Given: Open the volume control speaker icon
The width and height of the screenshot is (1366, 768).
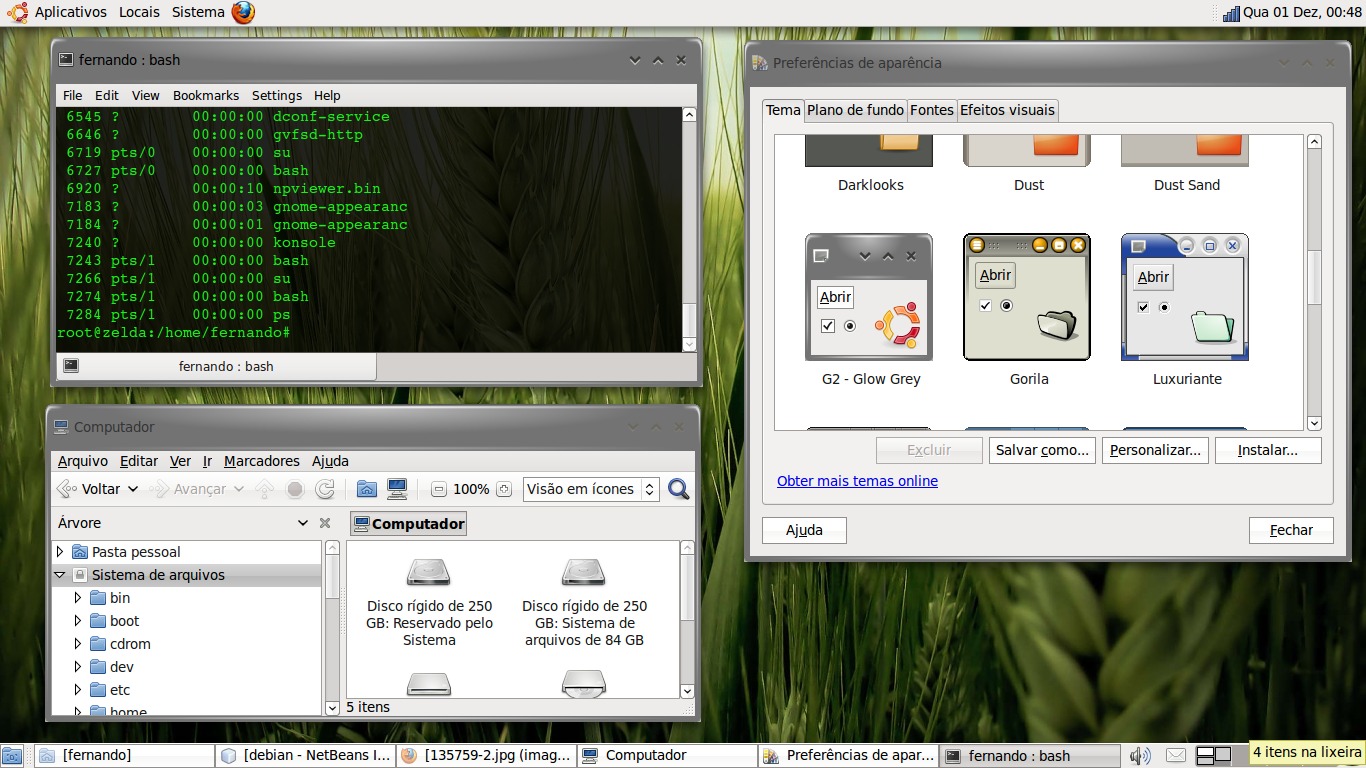Looking at the screenshot, I should 1141,756.
